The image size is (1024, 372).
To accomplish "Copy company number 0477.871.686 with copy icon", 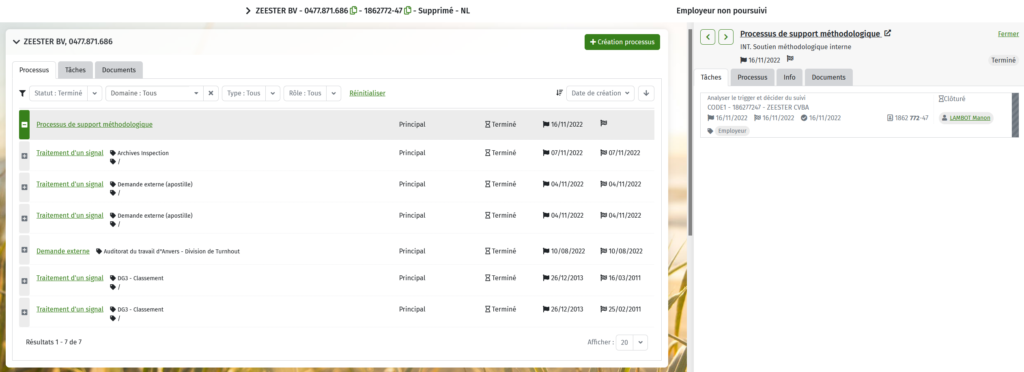I will click(x=353, y=10).
